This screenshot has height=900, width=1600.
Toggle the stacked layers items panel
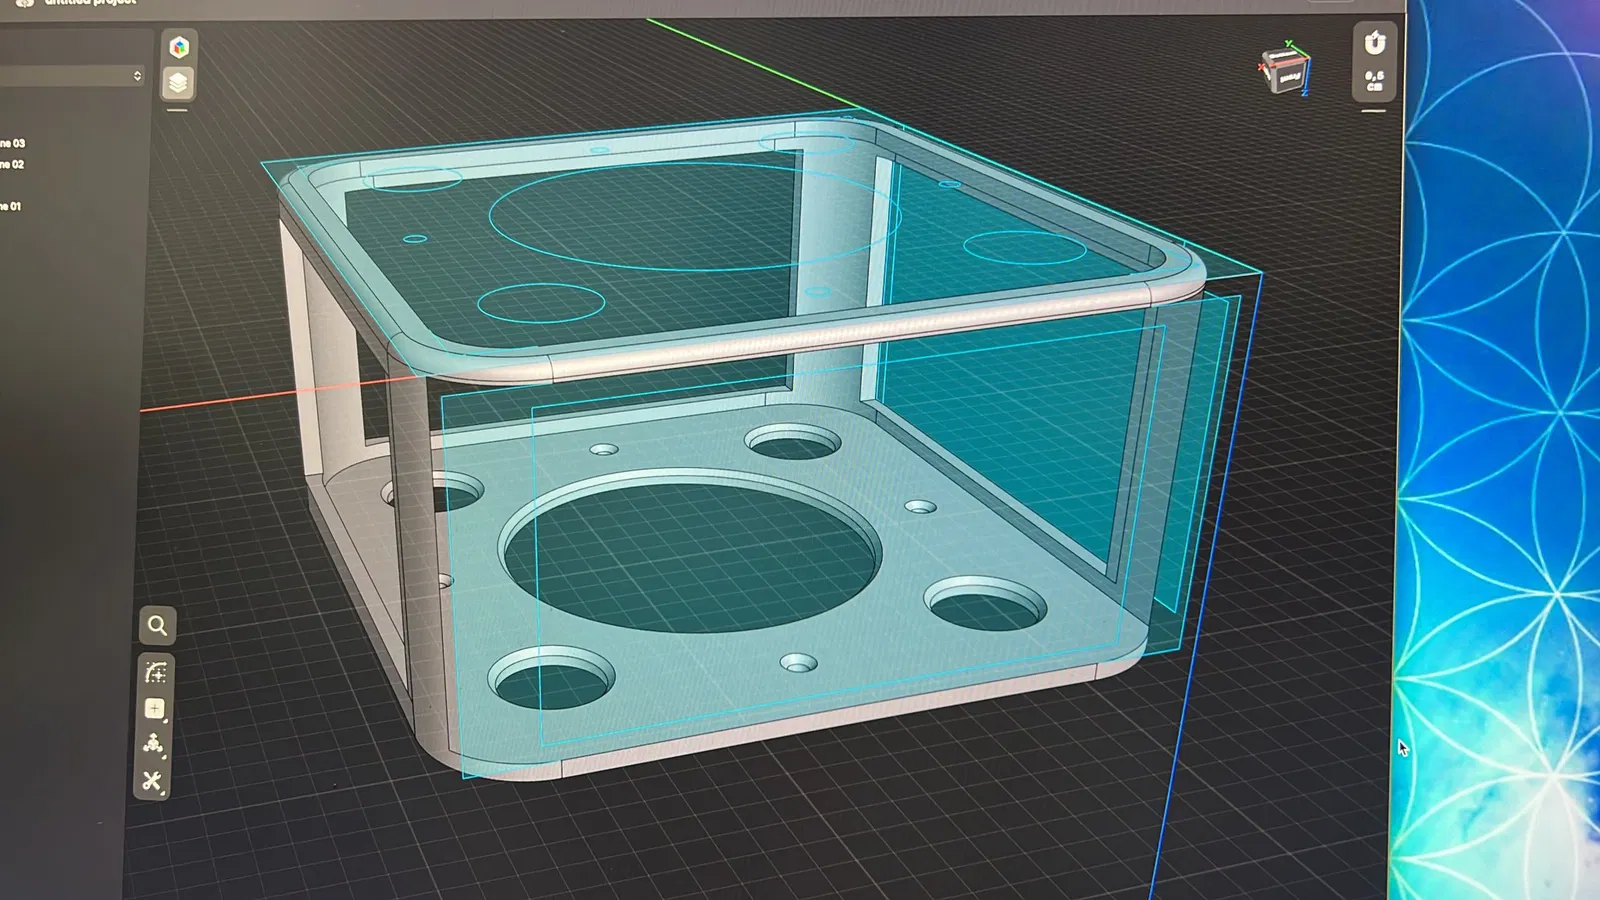pos(178,83)
